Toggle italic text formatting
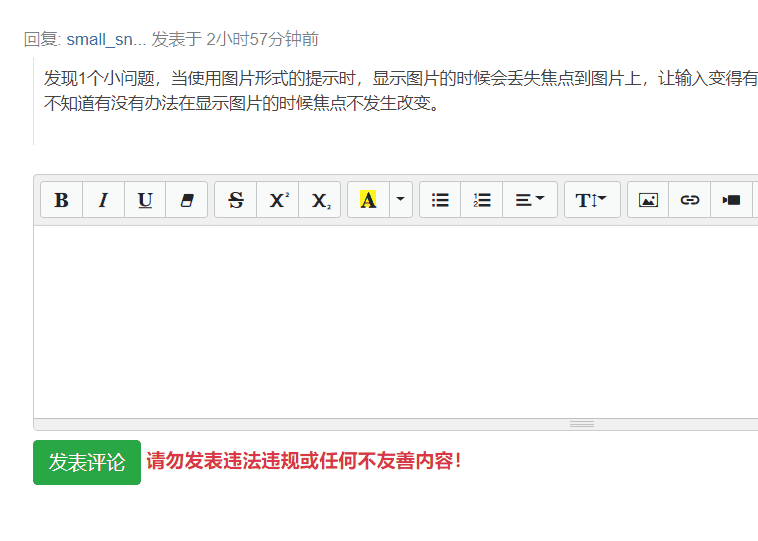Image resolution: width=758 pixels, height=541 pixels. [x=103, y=200]
